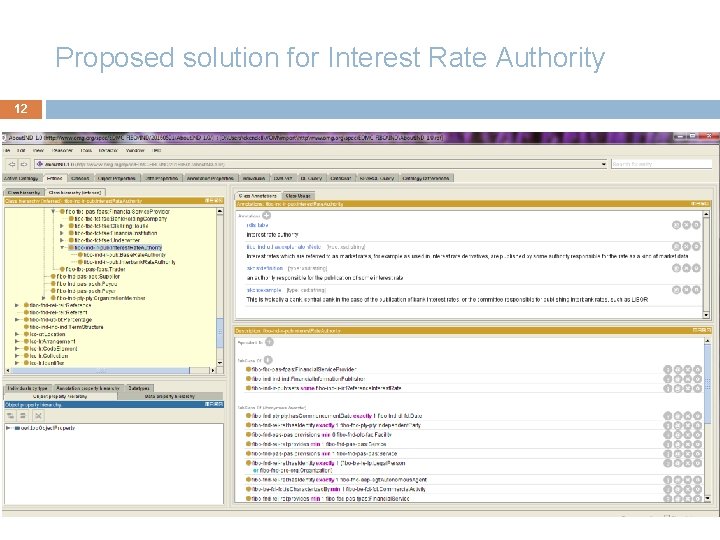Remove the explanatory note annotation with its x icon
This screenshot has height=540, width=720.
click(686, 247)
